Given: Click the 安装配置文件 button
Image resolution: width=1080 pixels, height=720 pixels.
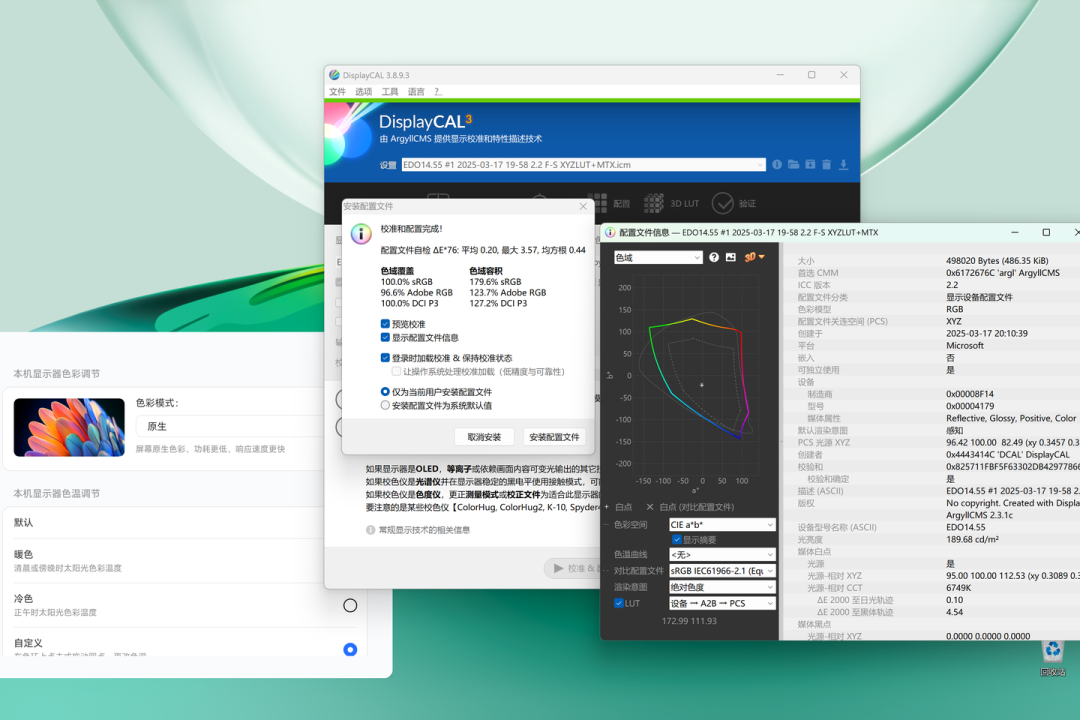Looking at the screenshot, I should point(554,437).
